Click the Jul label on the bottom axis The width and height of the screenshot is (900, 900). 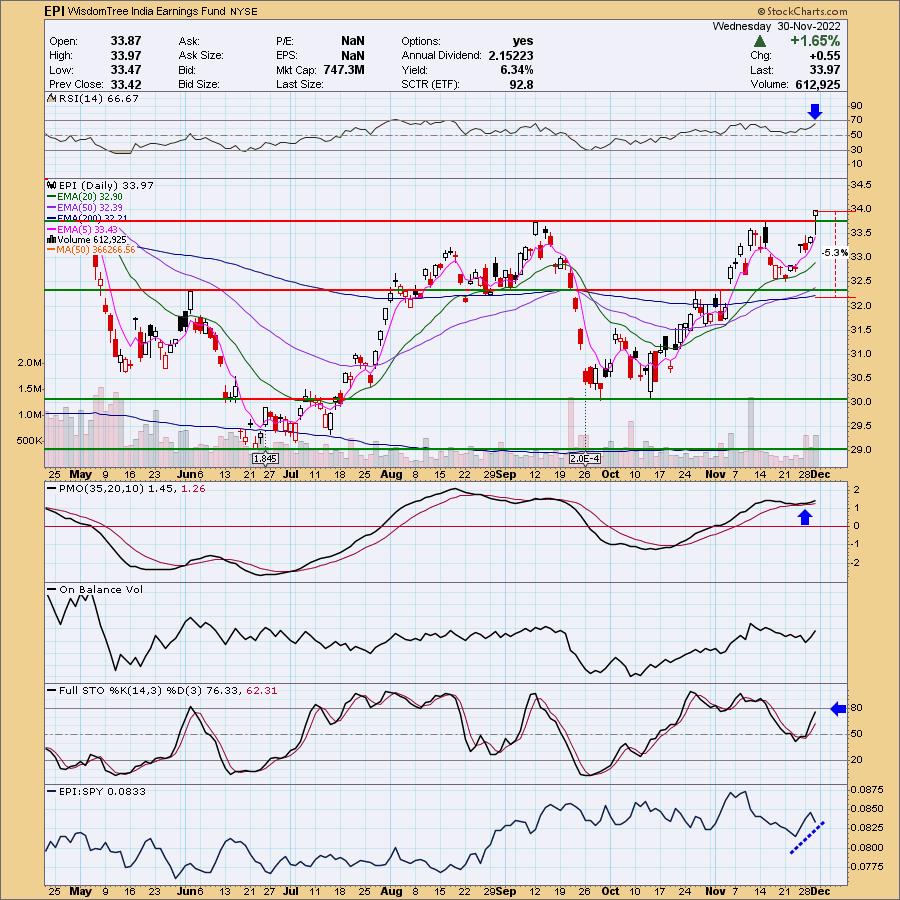[x=291, y=891]
